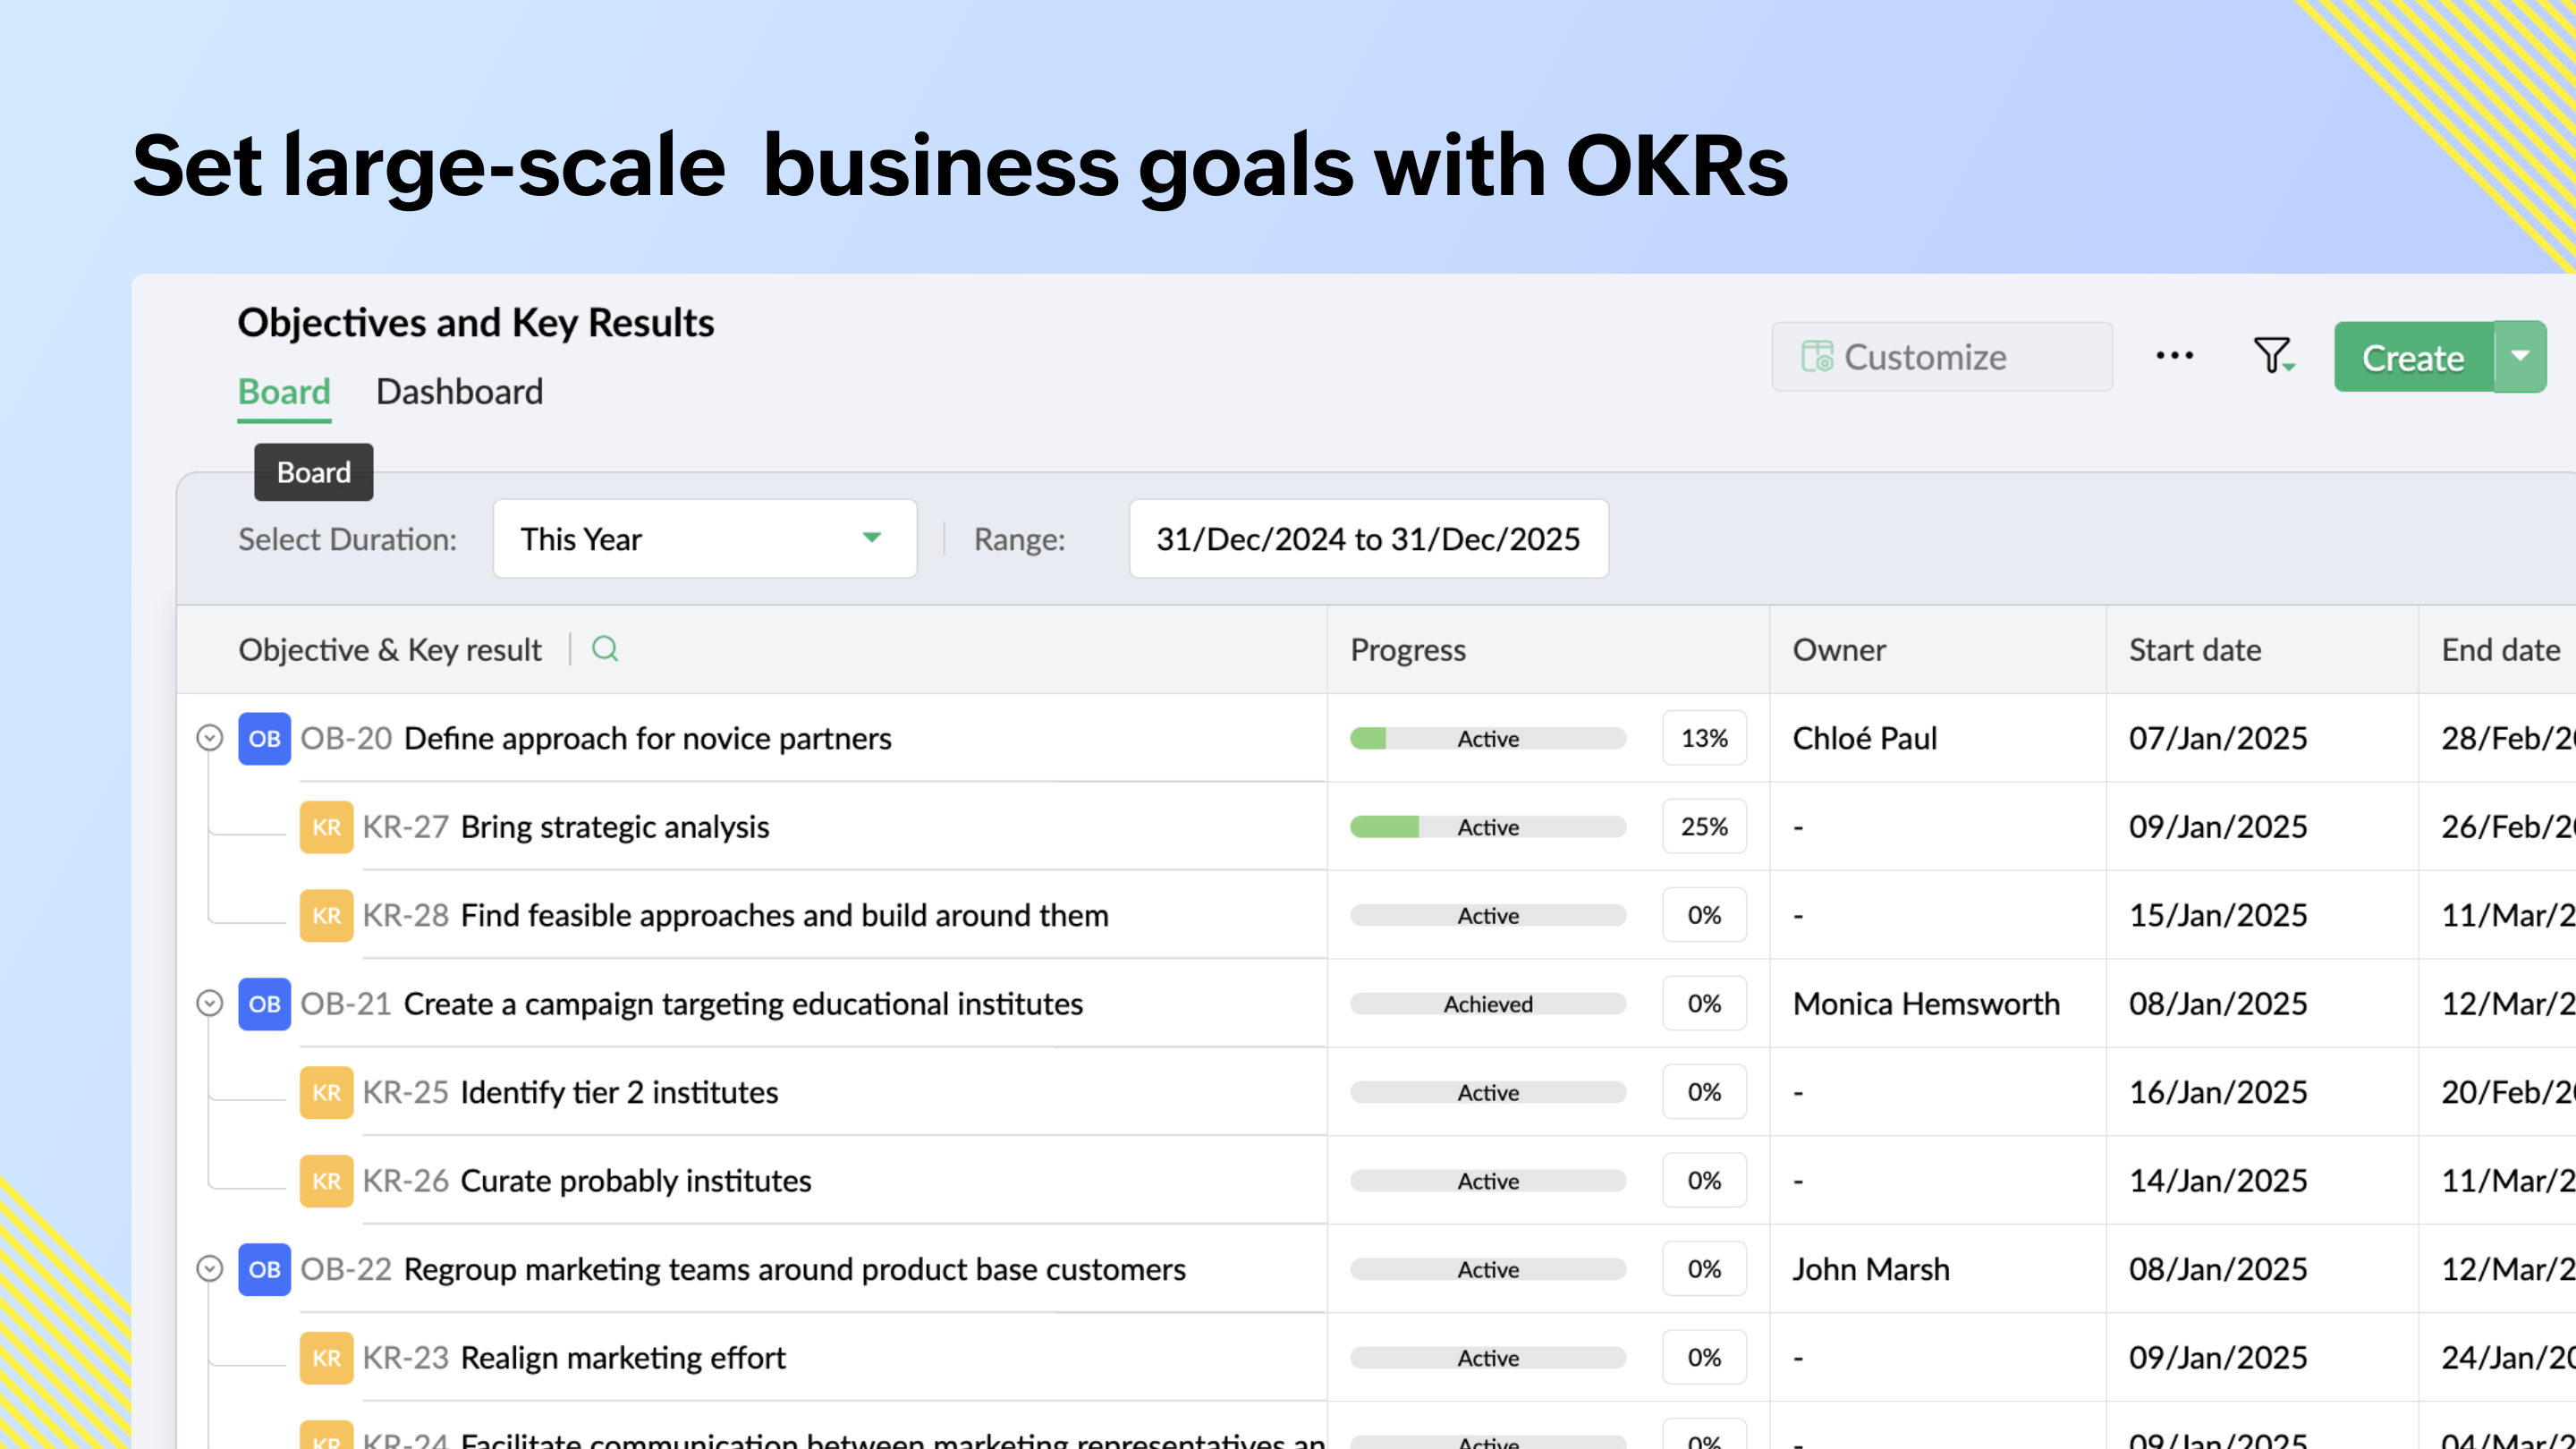Click the Customize panel icon
2576x1449 pixels.
pos(1818,356)
